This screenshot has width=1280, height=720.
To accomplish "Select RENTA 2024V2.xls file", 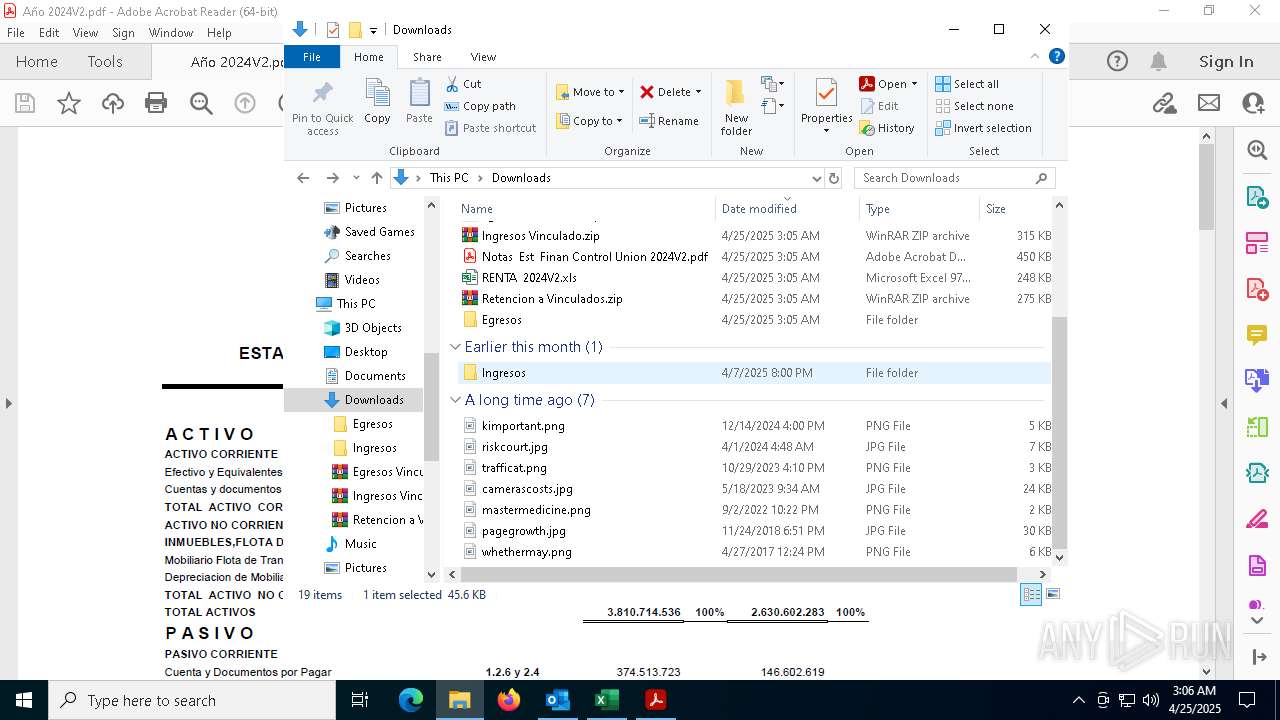I will 755,278.
